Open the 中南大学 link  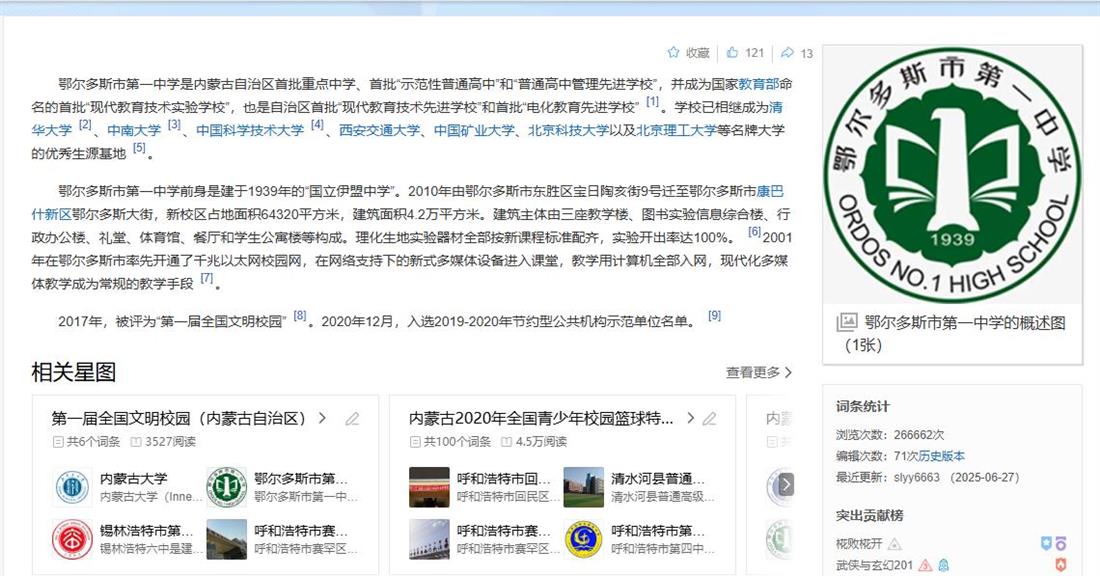click(134, 130)
